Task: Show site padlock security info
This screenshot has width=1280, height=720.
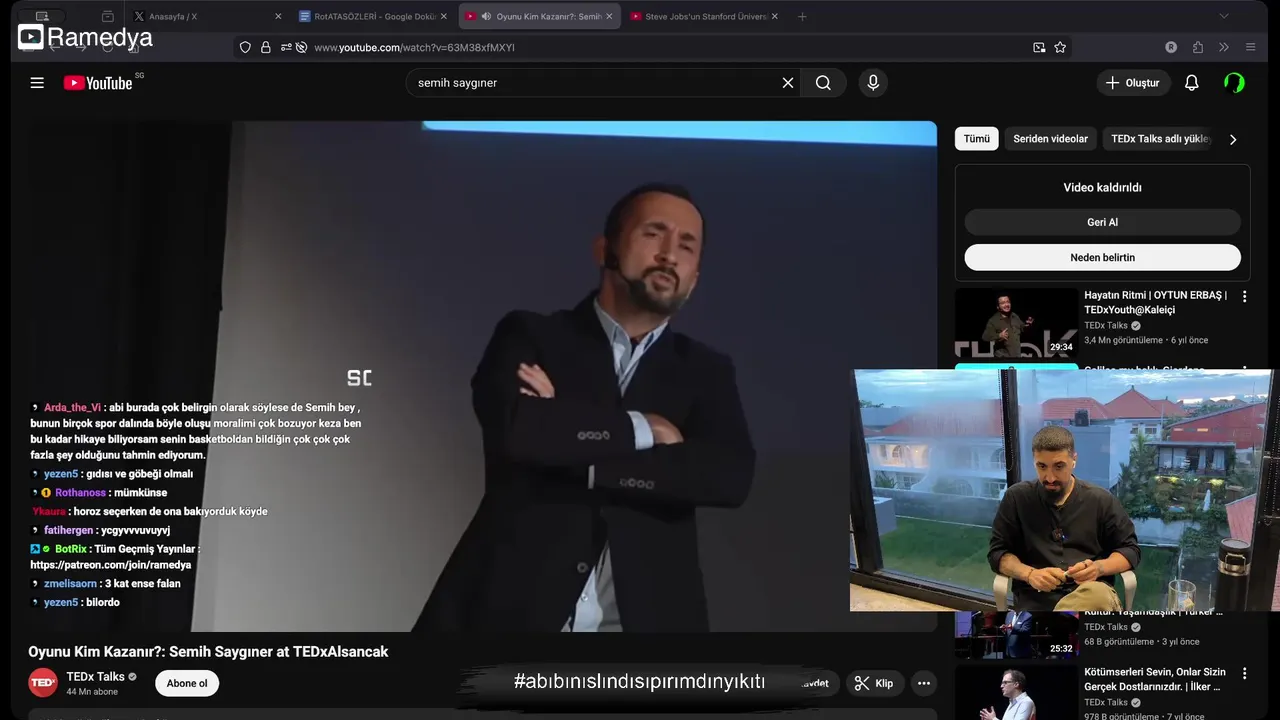Action: pos(265,47)
